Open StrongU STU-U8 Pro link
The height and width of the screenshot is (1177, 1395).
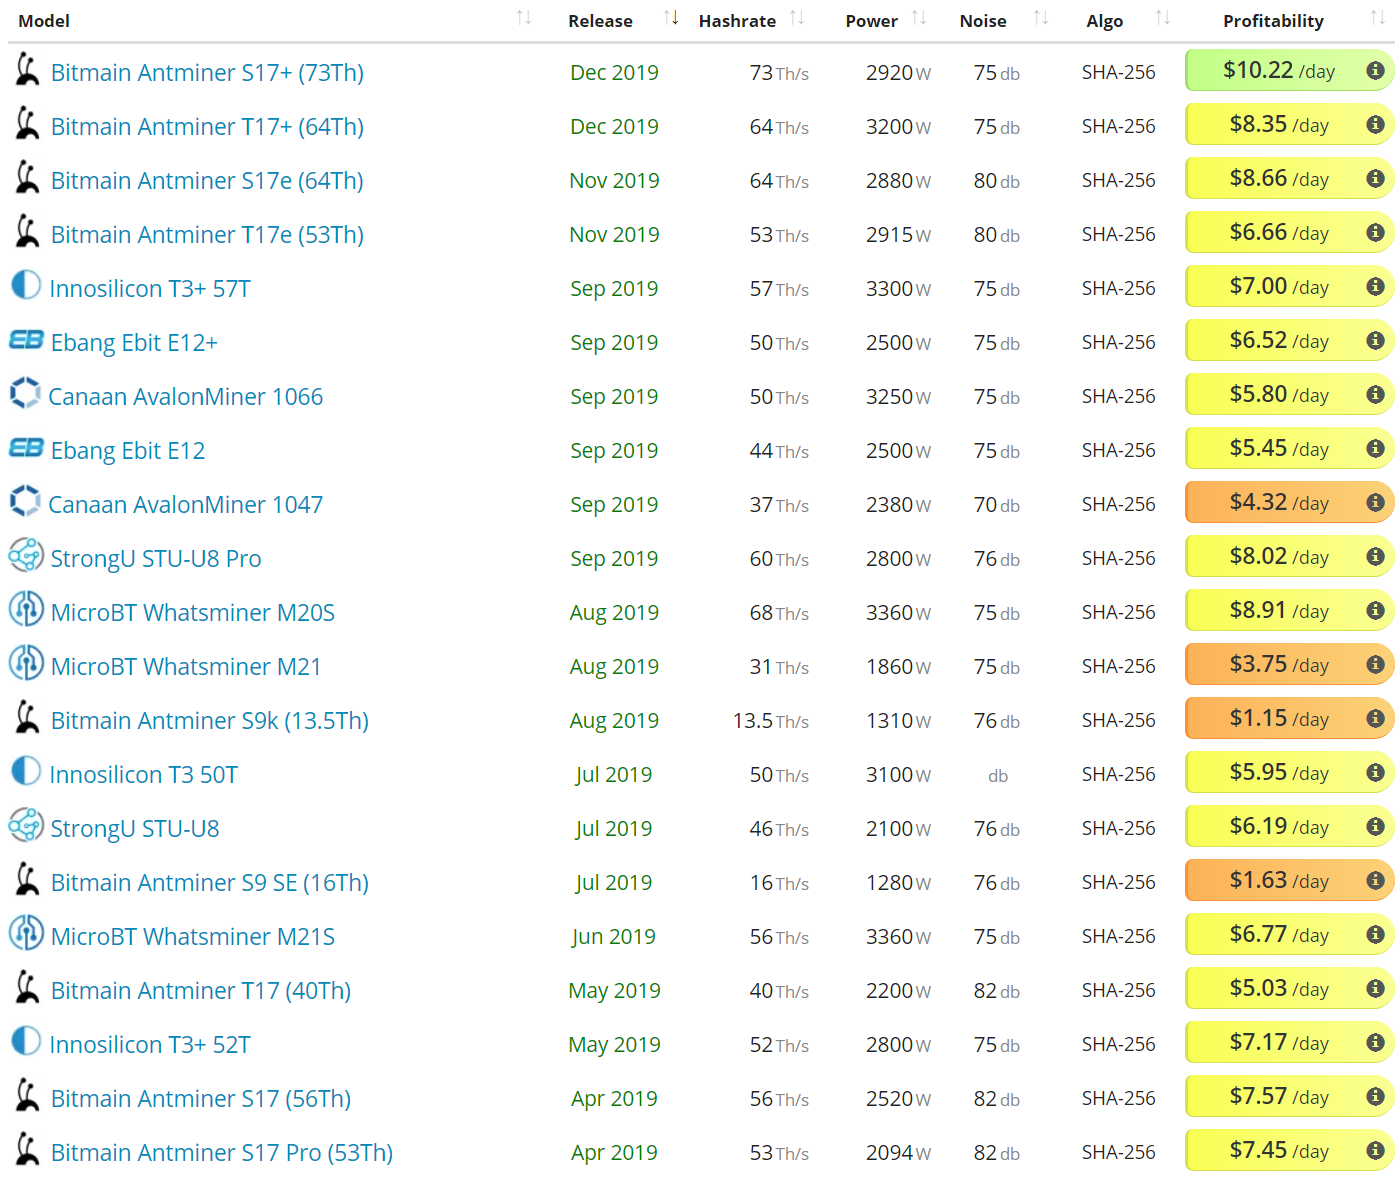(x=156, y=559)
